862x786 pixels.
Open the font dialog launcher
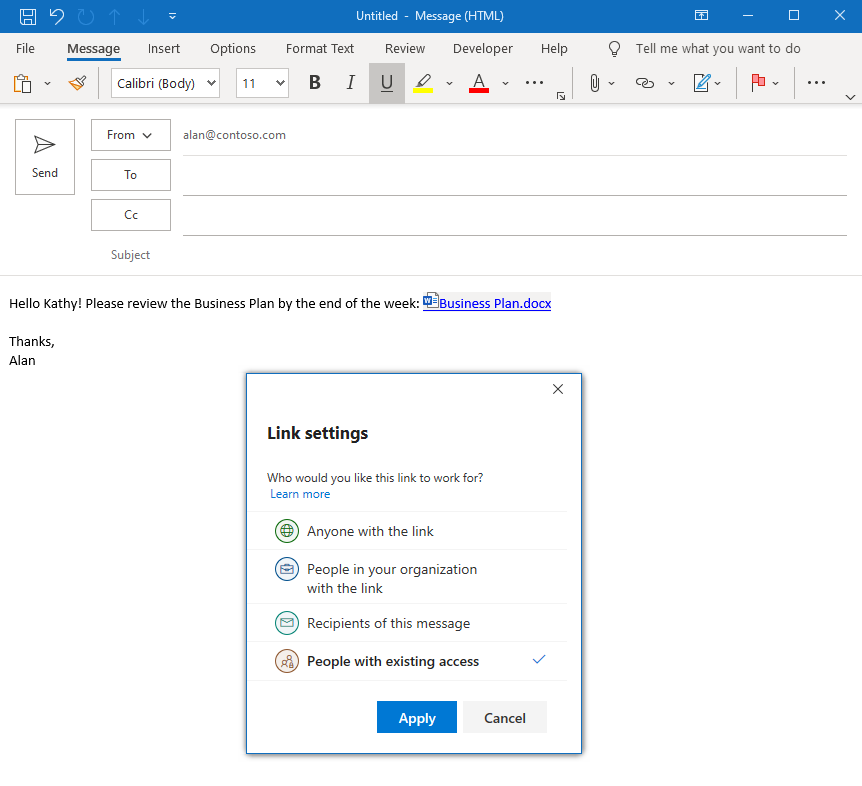point(561,96)
